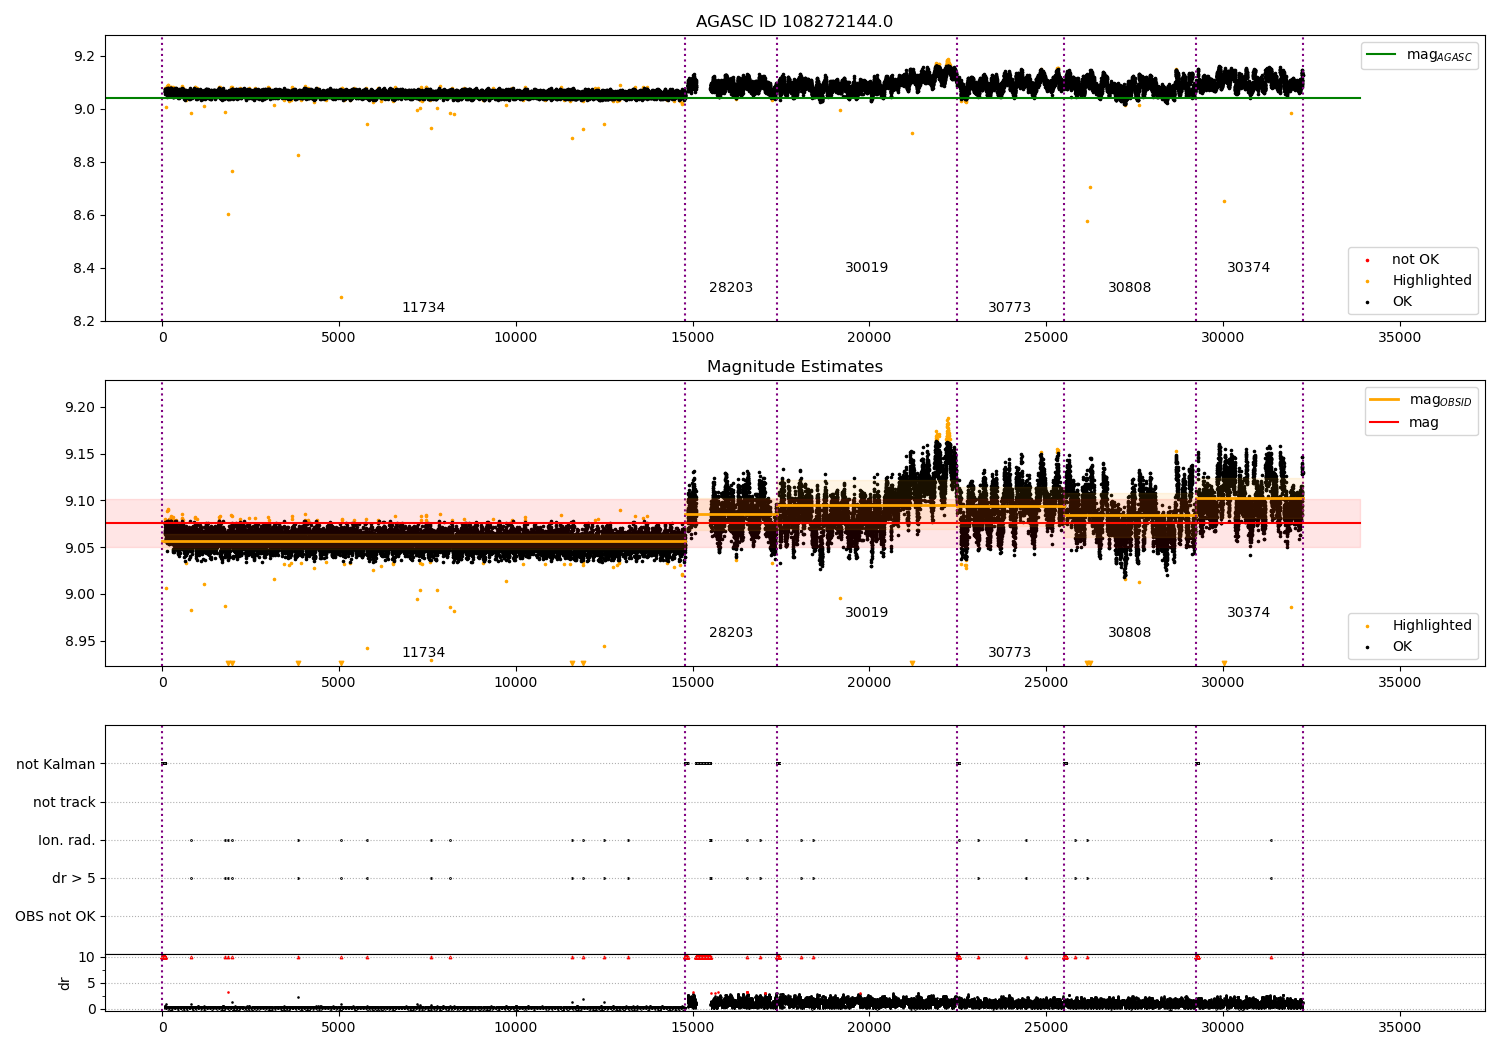Click obsid label 28203 in the top plot
Viewport: 1500px width, 1050px height.
coord(731,288)
